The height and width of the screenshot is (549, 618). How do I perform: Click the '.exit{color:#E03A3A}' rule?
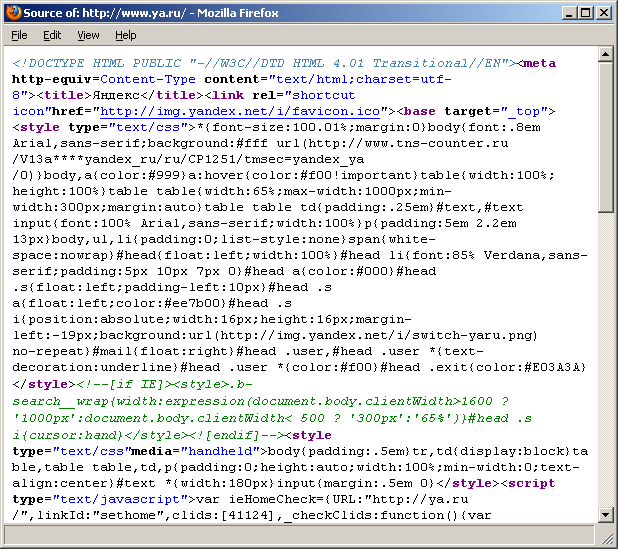508,367
